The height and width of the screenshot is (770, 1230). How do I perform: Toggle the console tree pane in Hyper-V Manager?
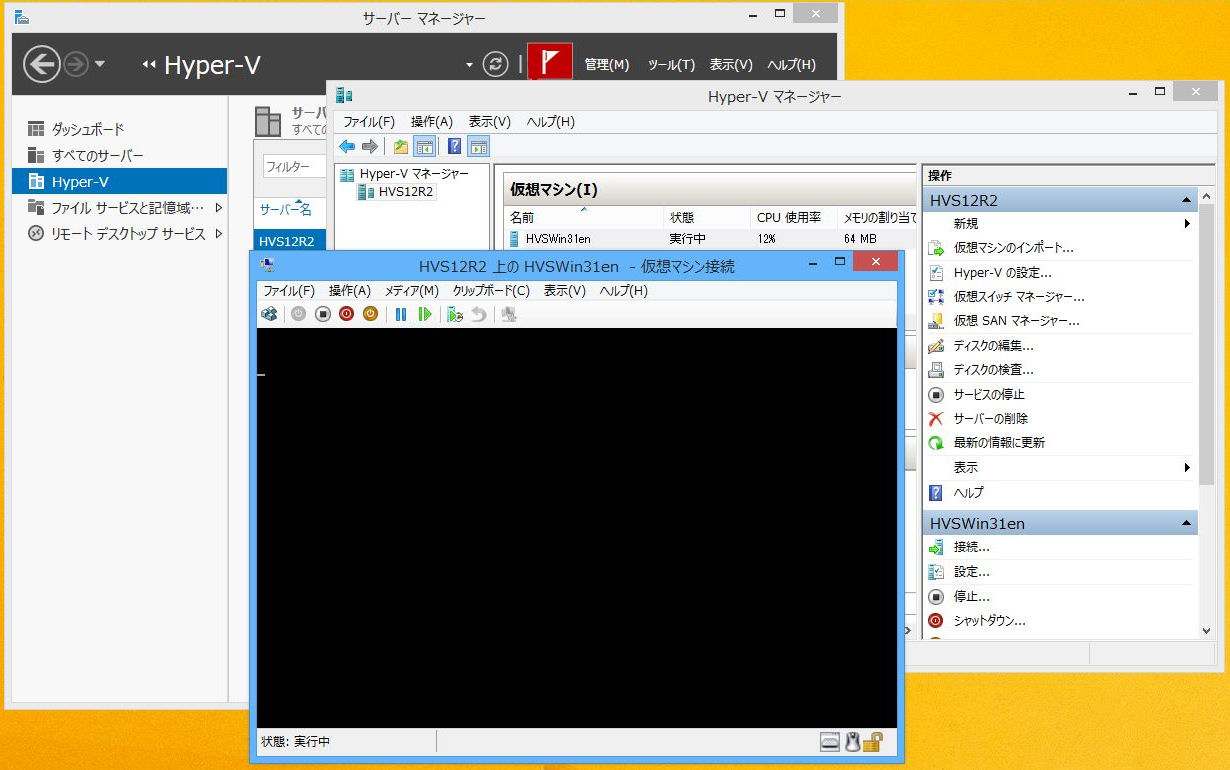(424, 146)
